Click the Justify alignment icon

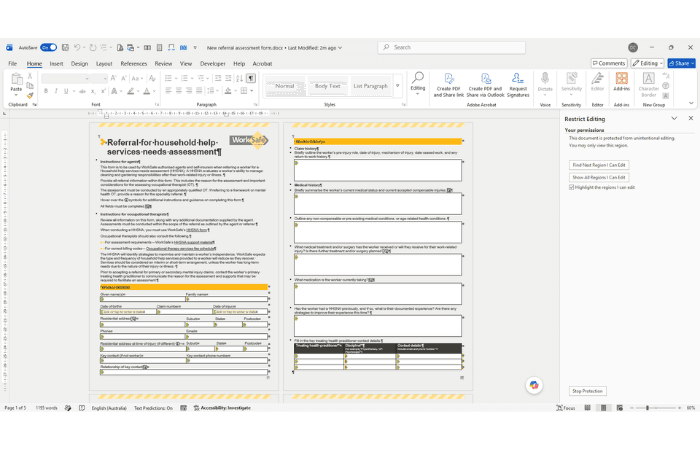(199, 91)
